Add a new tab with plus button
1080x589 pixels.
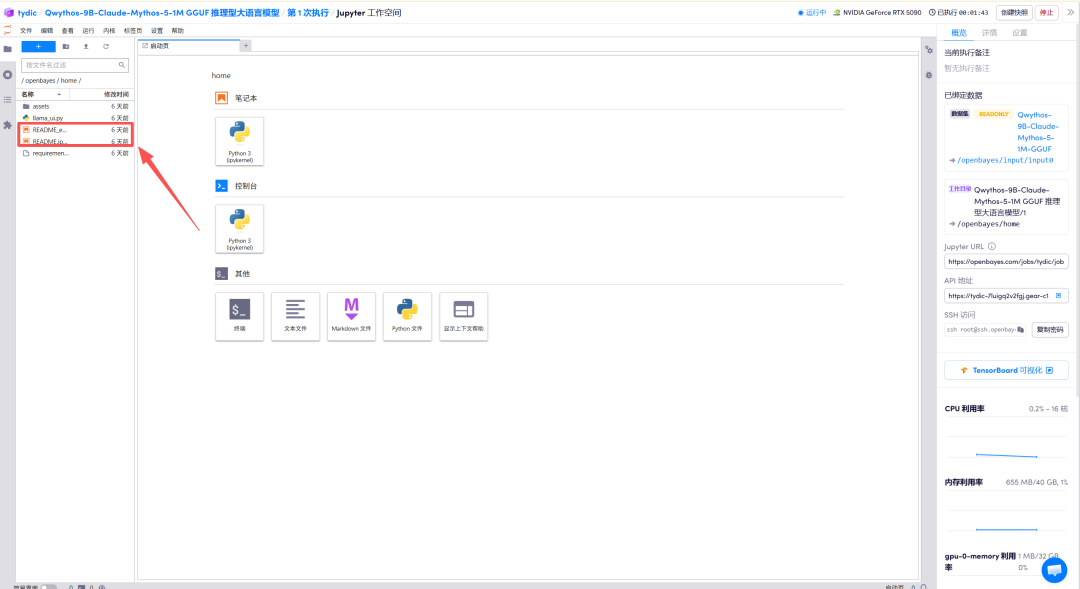[x=246, y=45]
